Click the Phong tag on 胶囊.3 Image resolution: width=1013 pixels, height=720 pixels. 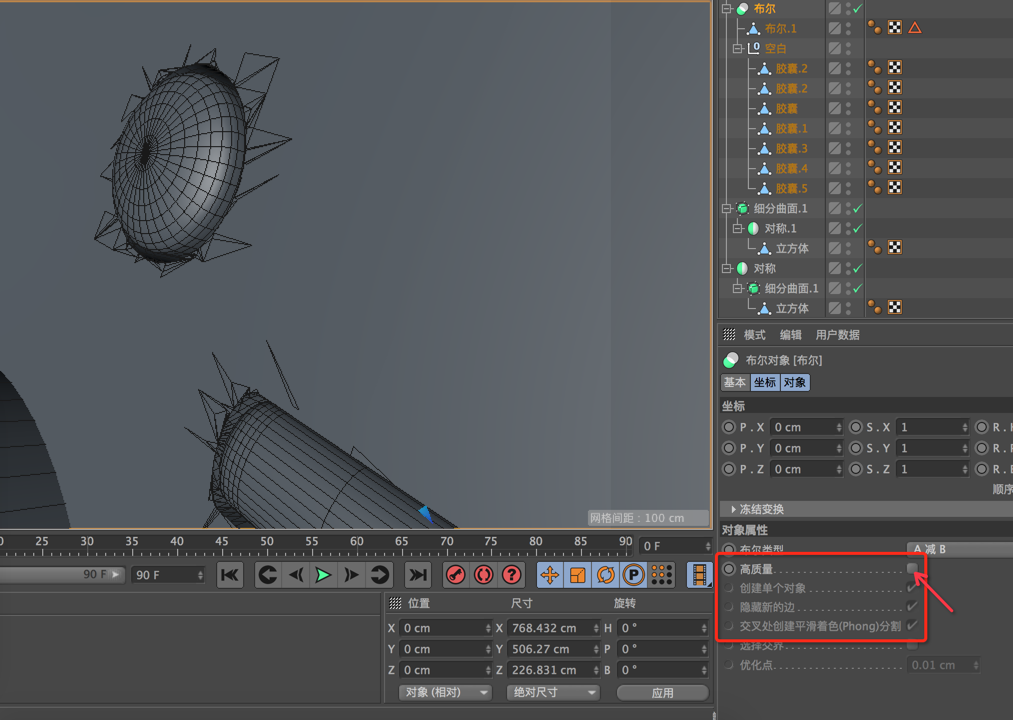[874, 147]
